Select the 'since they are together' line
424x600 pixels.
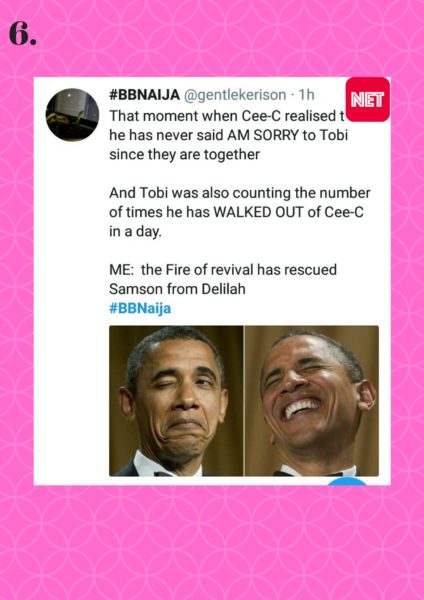click(184, 155)
